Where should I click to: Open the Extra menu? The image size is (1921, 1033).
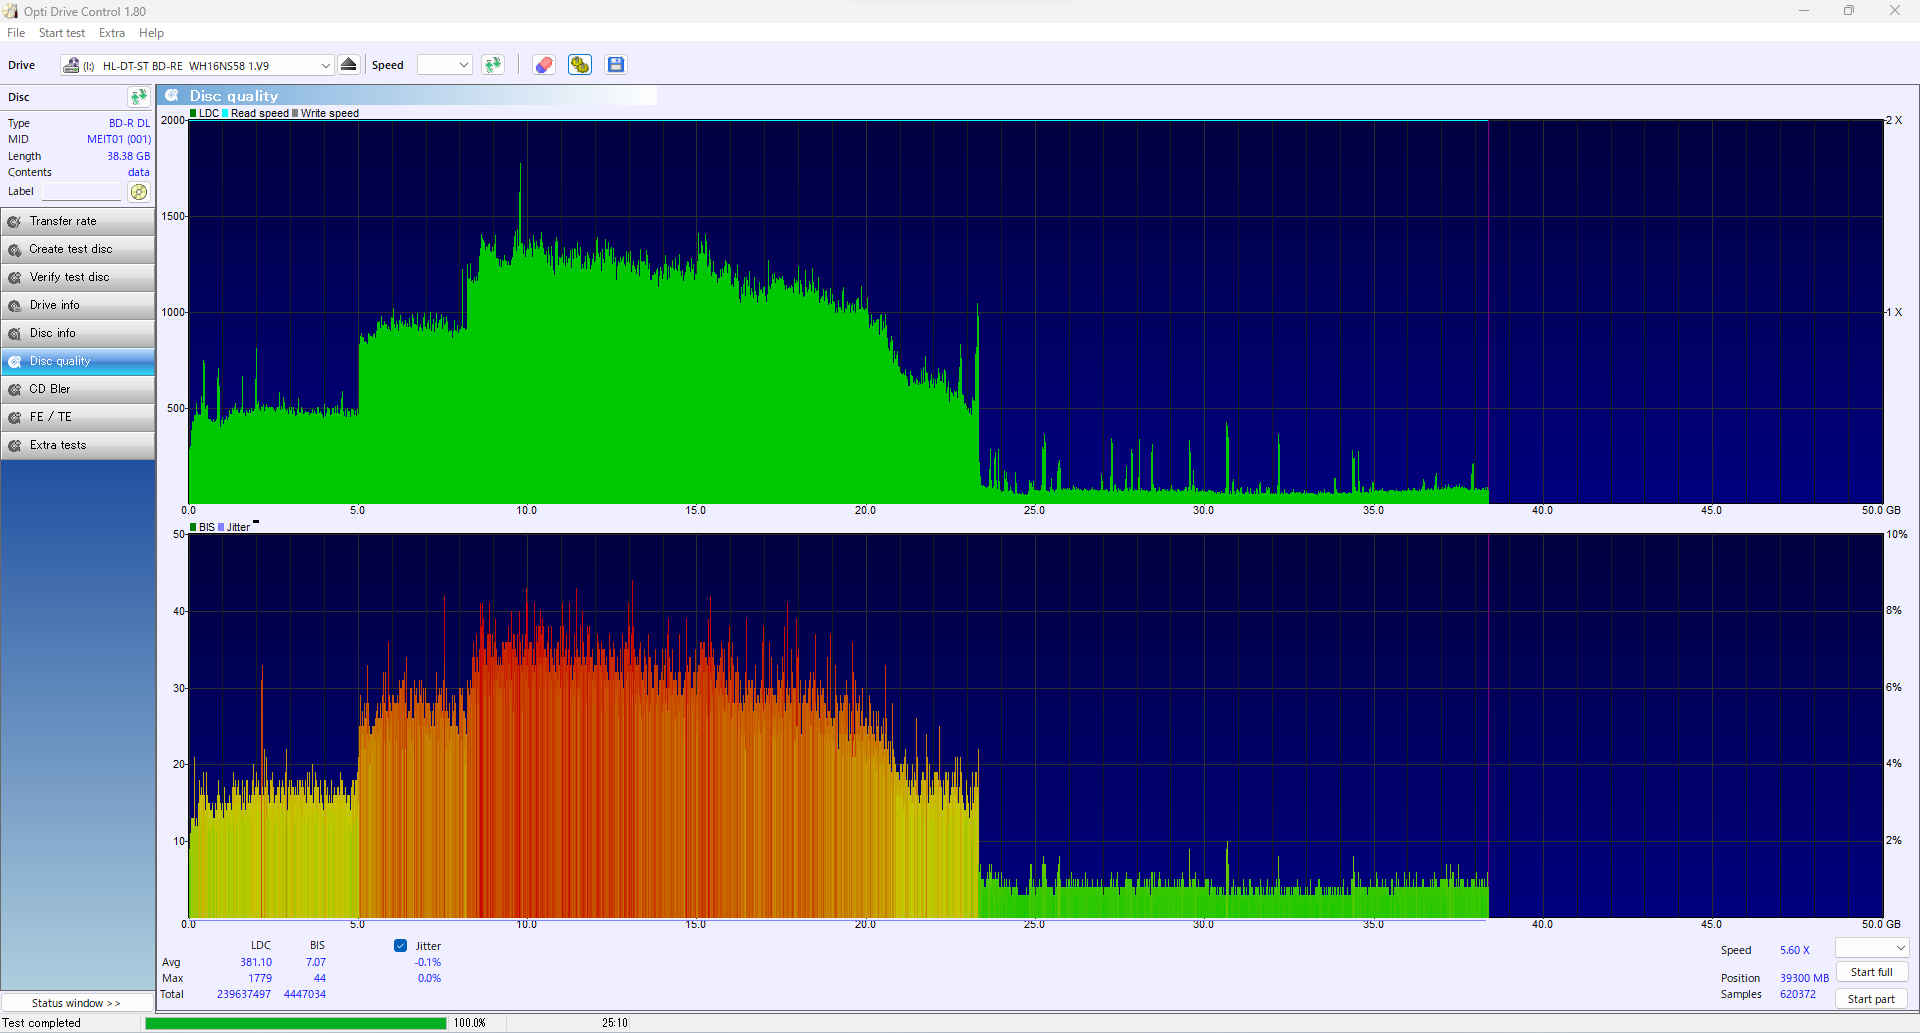tap(112, 33)
